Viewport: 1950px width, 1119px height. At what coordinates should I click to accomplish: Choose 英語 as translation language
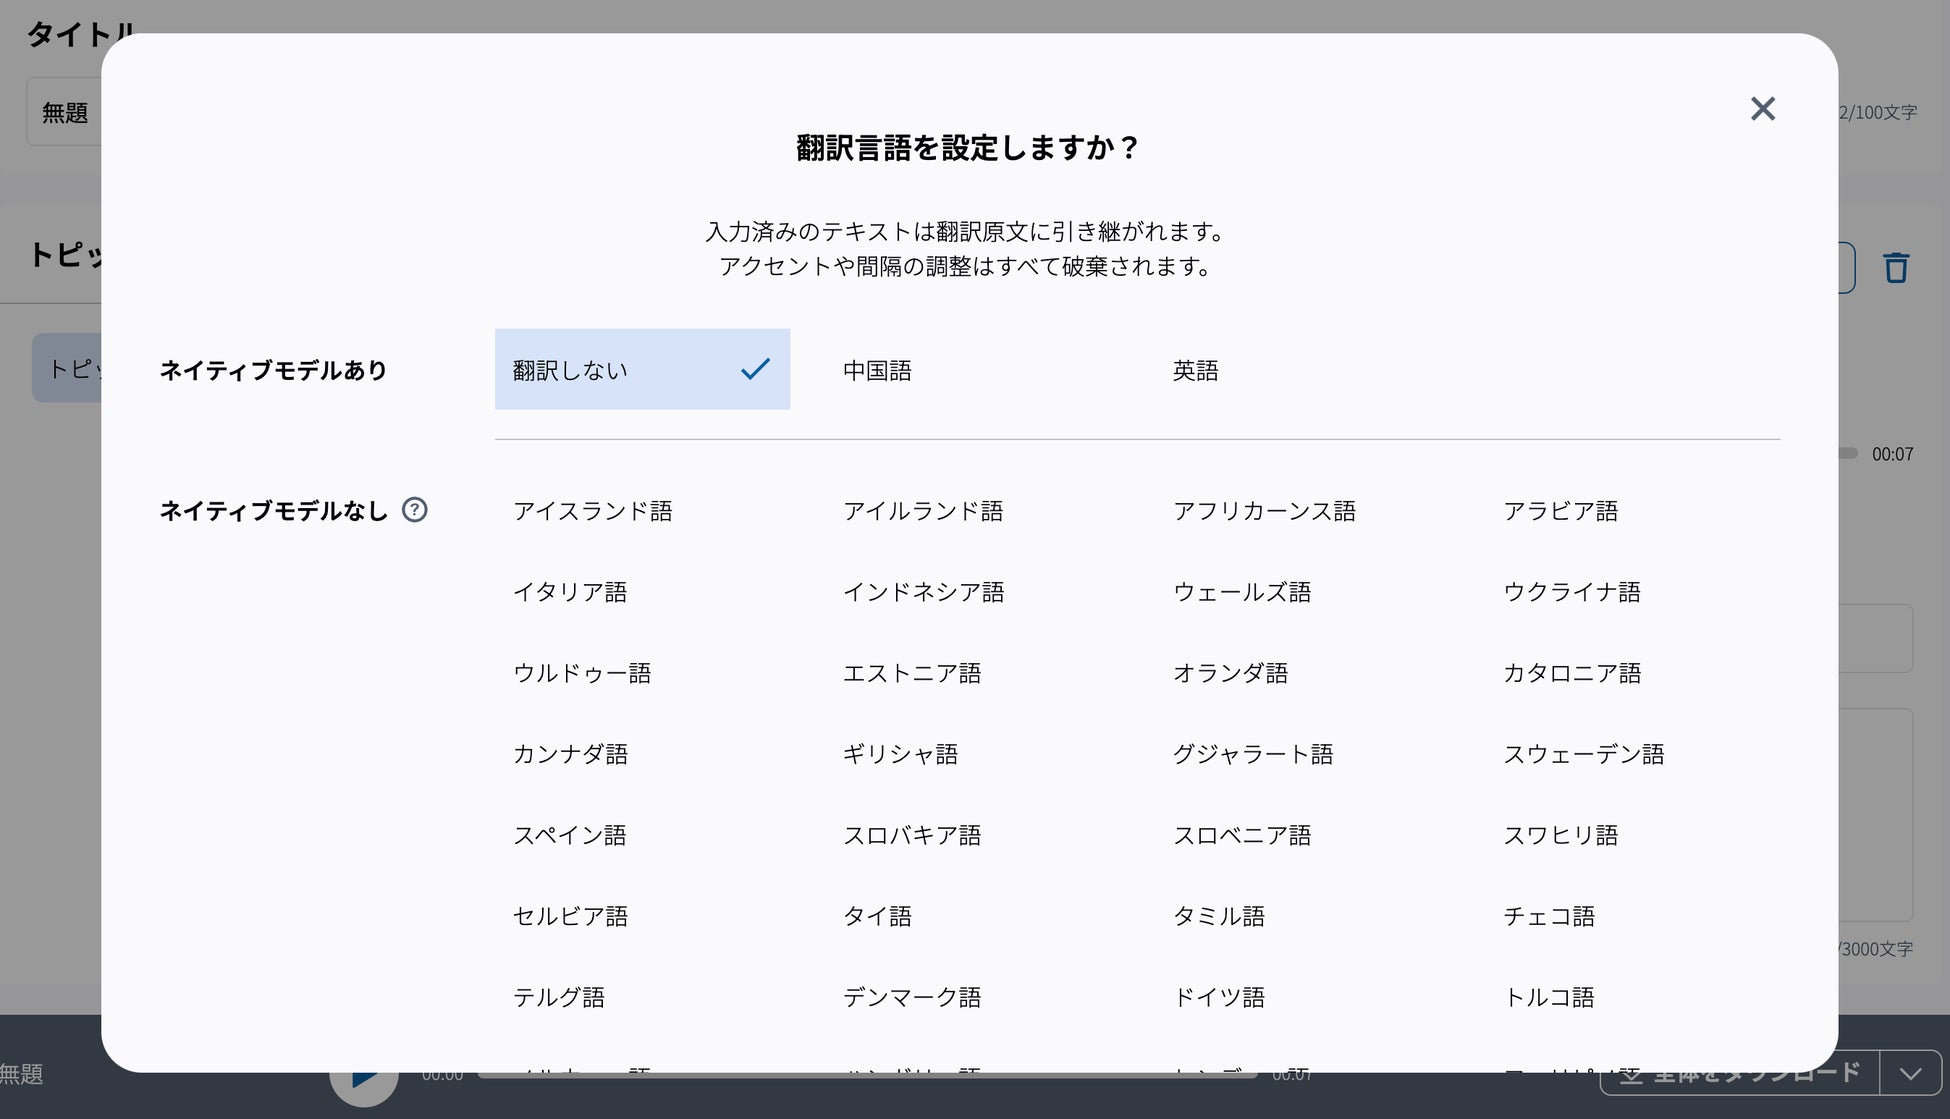tap(1195, 371)
